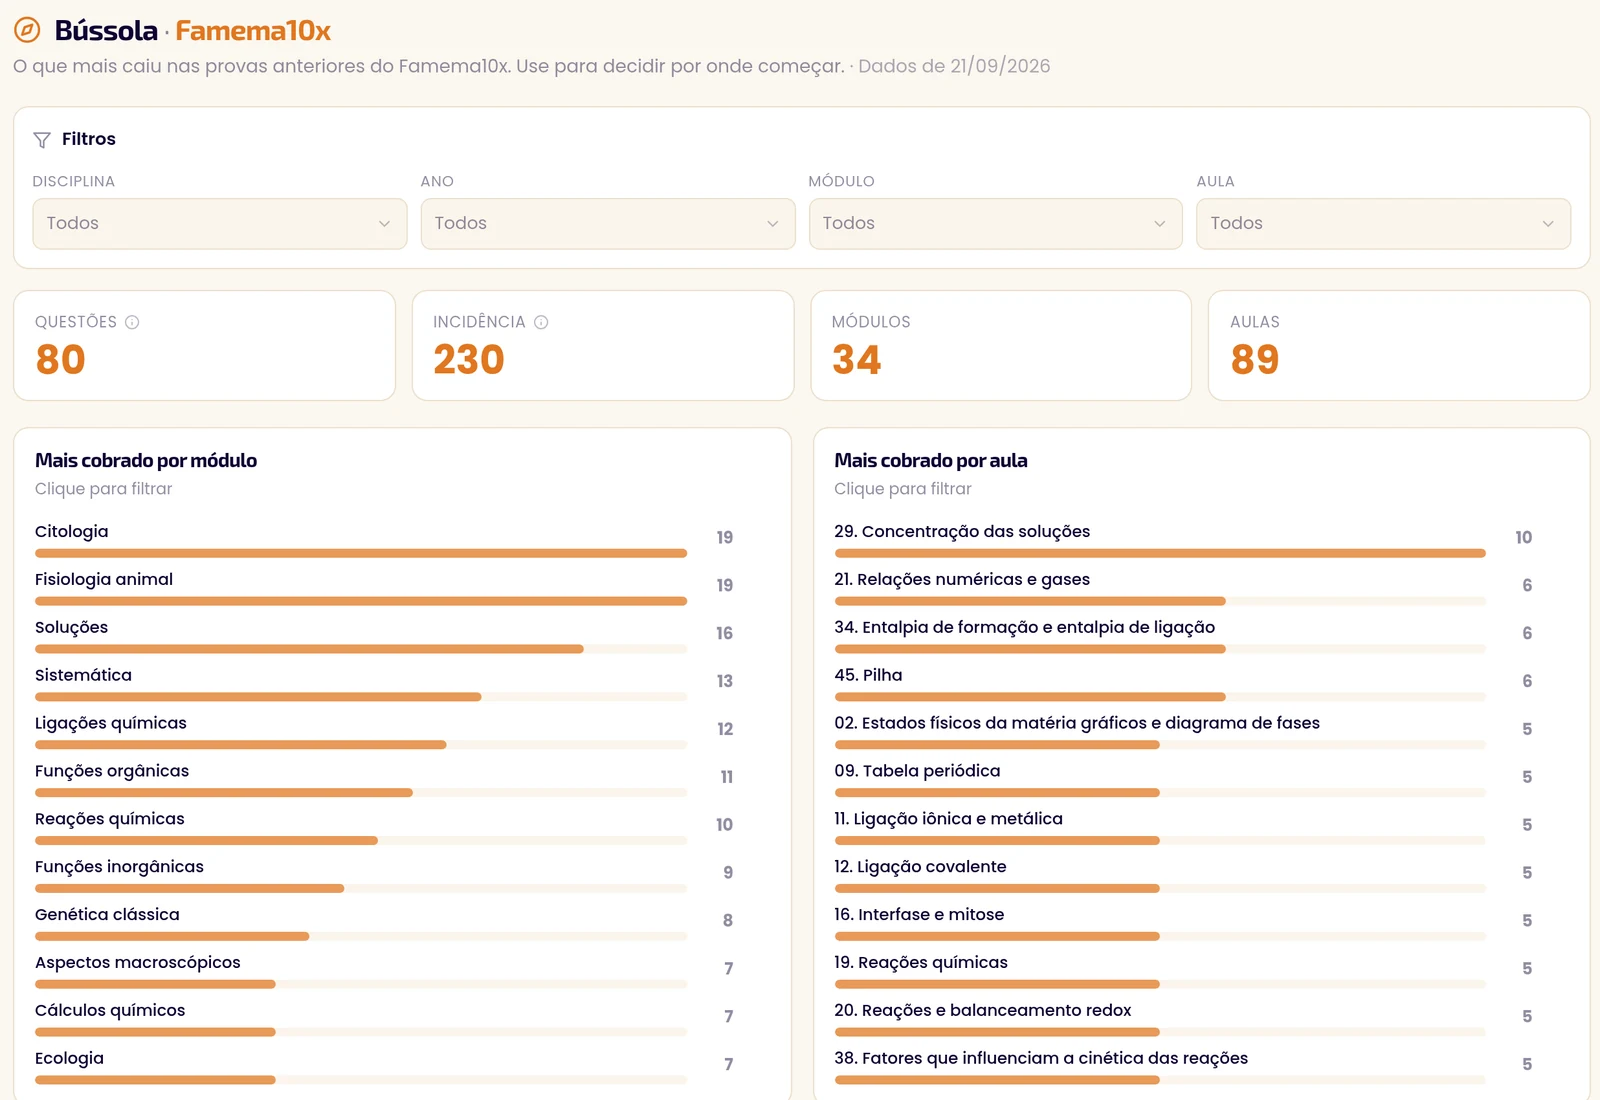Click the Reações químicas module bar
The image size is (1600, 1100).
tap(361, 841)
